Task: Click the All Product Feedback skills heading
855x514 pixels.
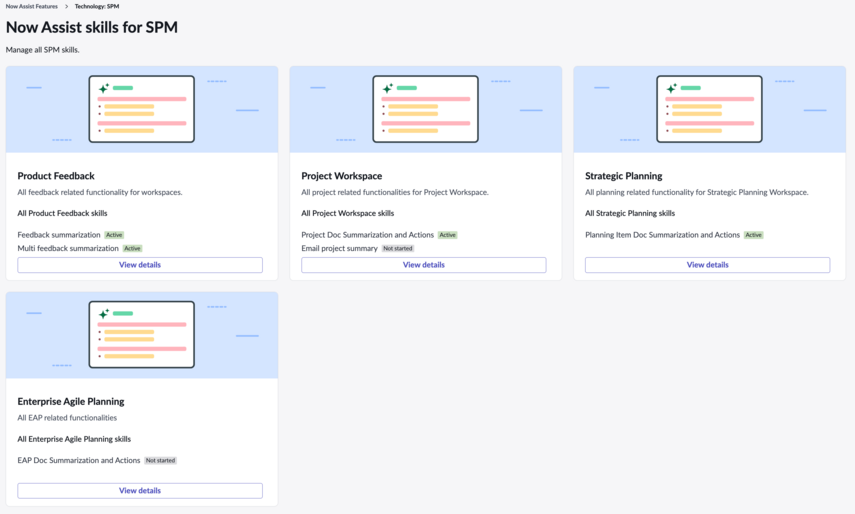Action: click(x=62, y=213)
